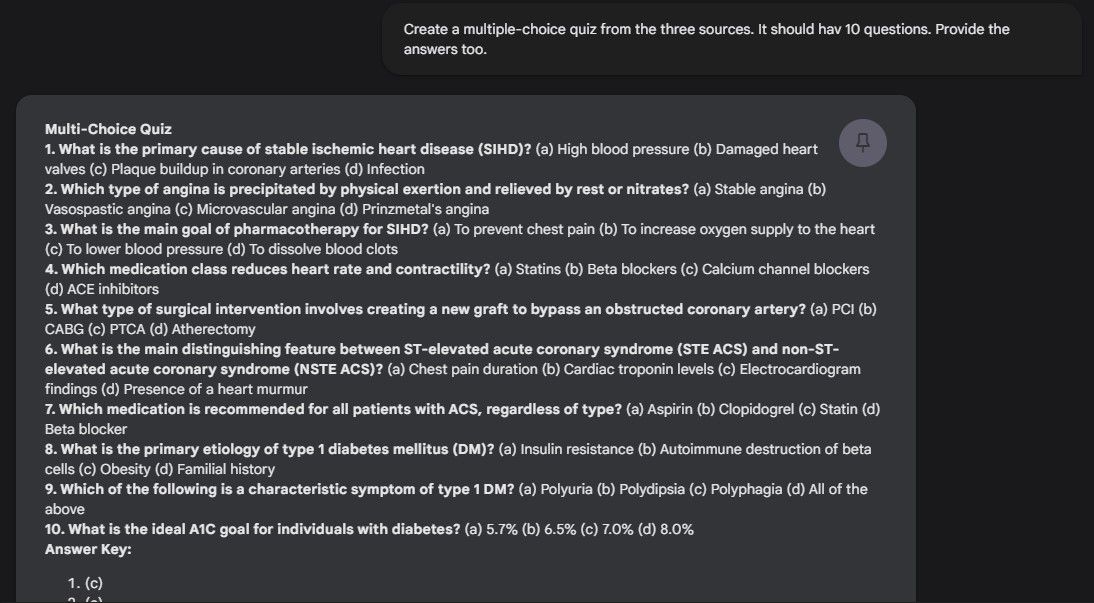
Task: Click question 5 about surgical graft intervention
Action: pos(400,308)
